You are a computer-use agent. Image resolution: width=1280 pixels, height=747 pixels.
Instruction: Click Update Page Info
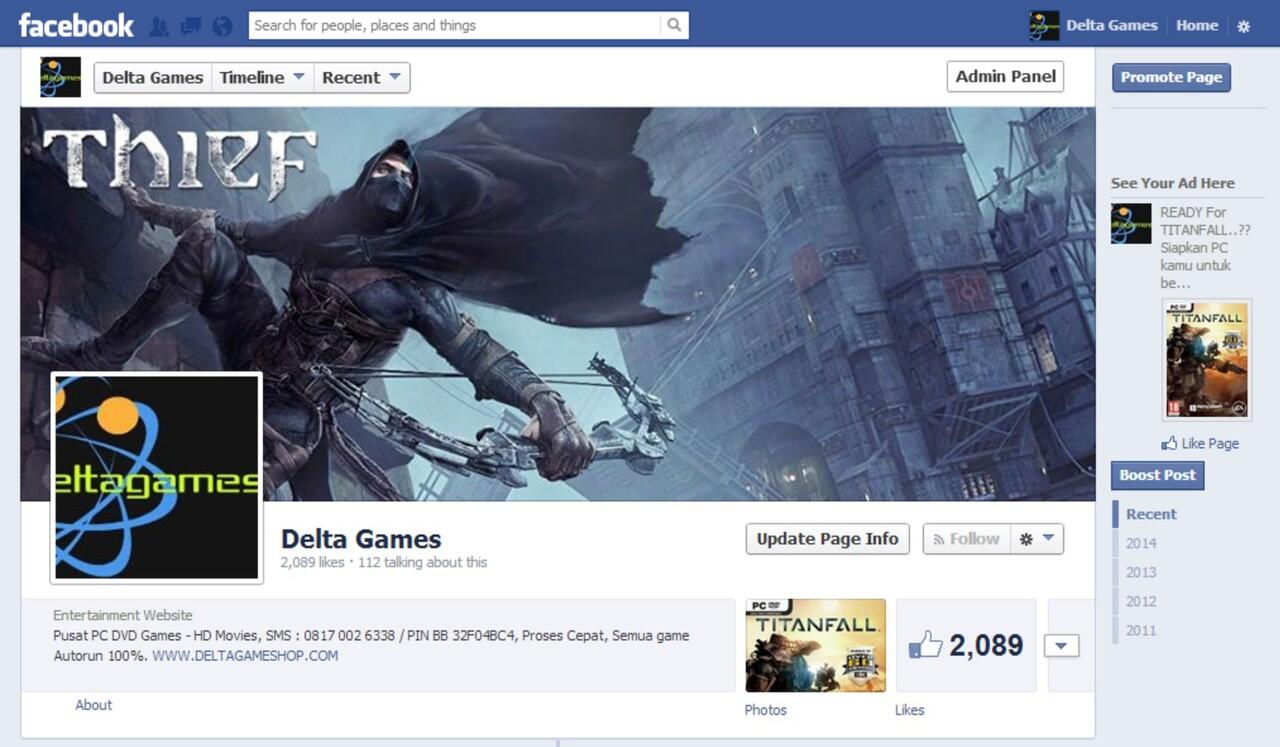[827, 539]
